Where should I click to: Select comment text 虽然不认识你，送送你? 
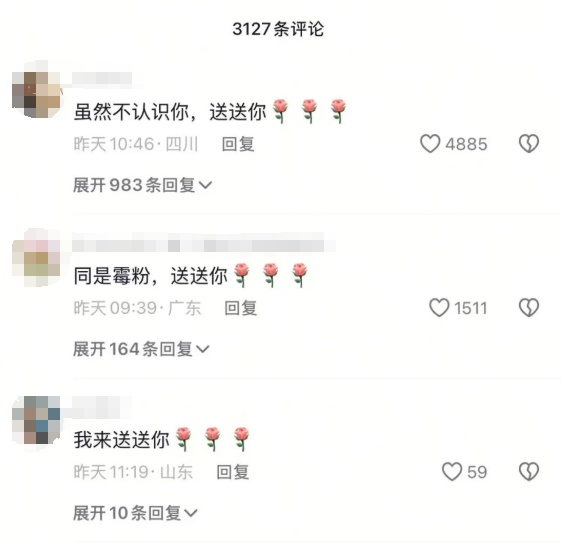coord(170,112)
